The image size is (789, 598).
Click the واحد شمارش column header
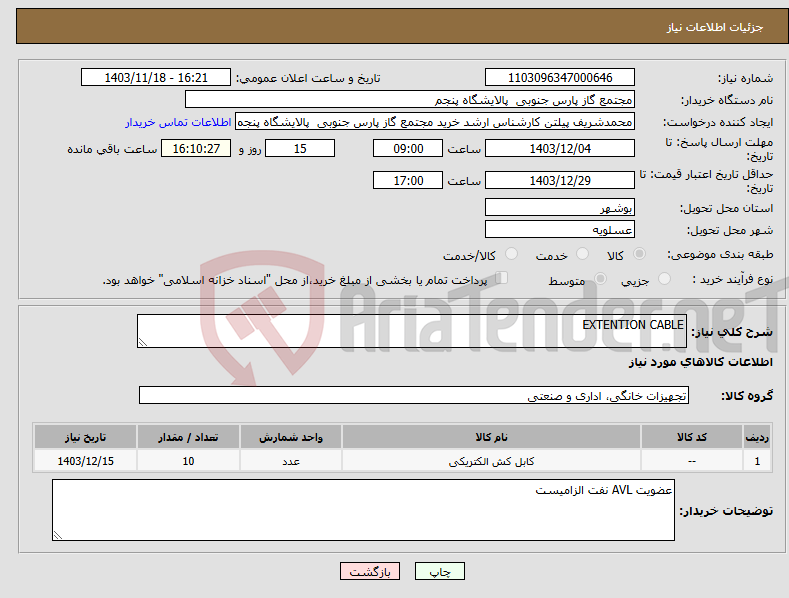[x=291, y=437]
